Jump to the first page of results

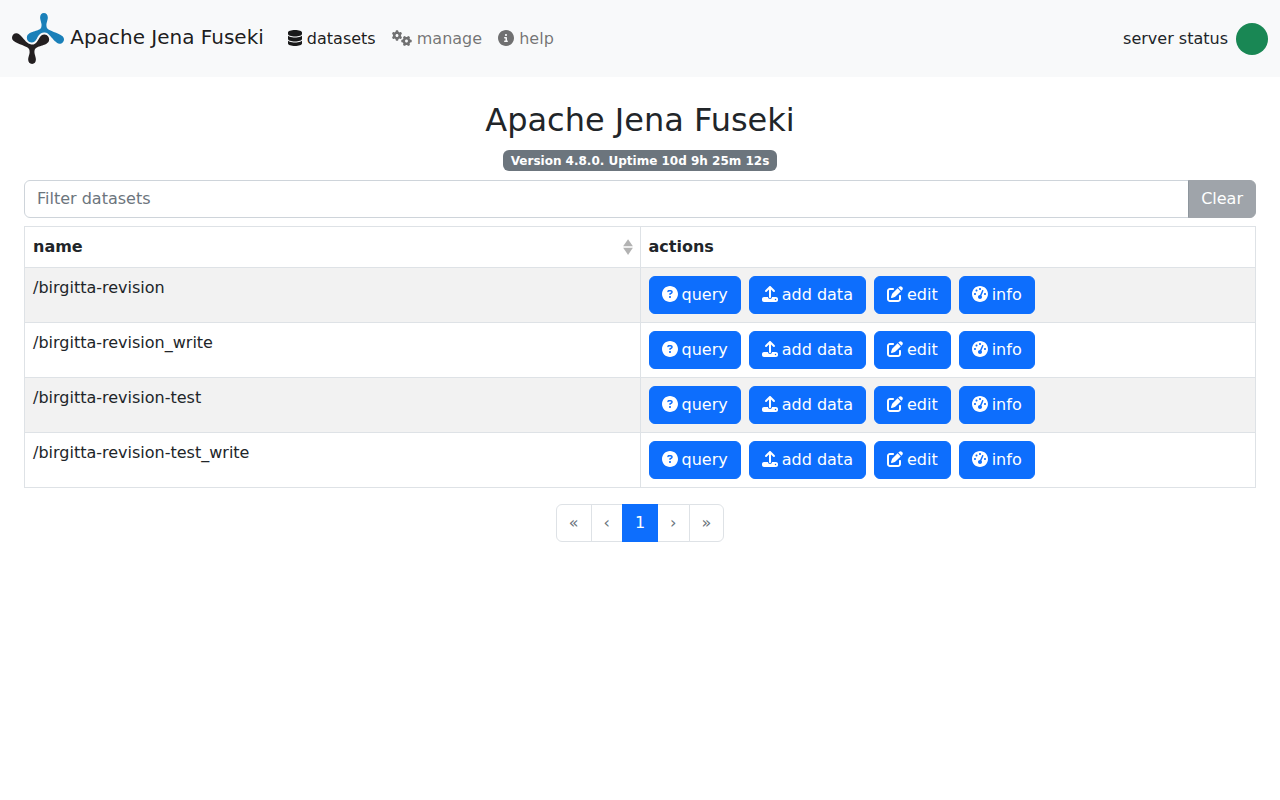(x=573, y=523)
